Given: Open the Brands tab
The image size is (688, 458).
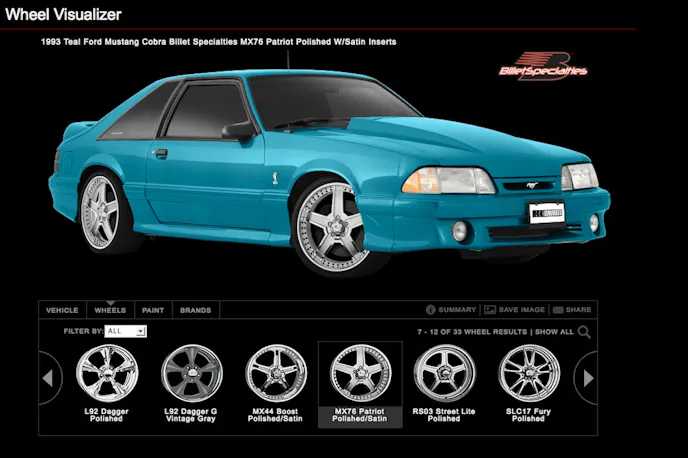Looking at the screenshot, I should (x=195, y=310).
